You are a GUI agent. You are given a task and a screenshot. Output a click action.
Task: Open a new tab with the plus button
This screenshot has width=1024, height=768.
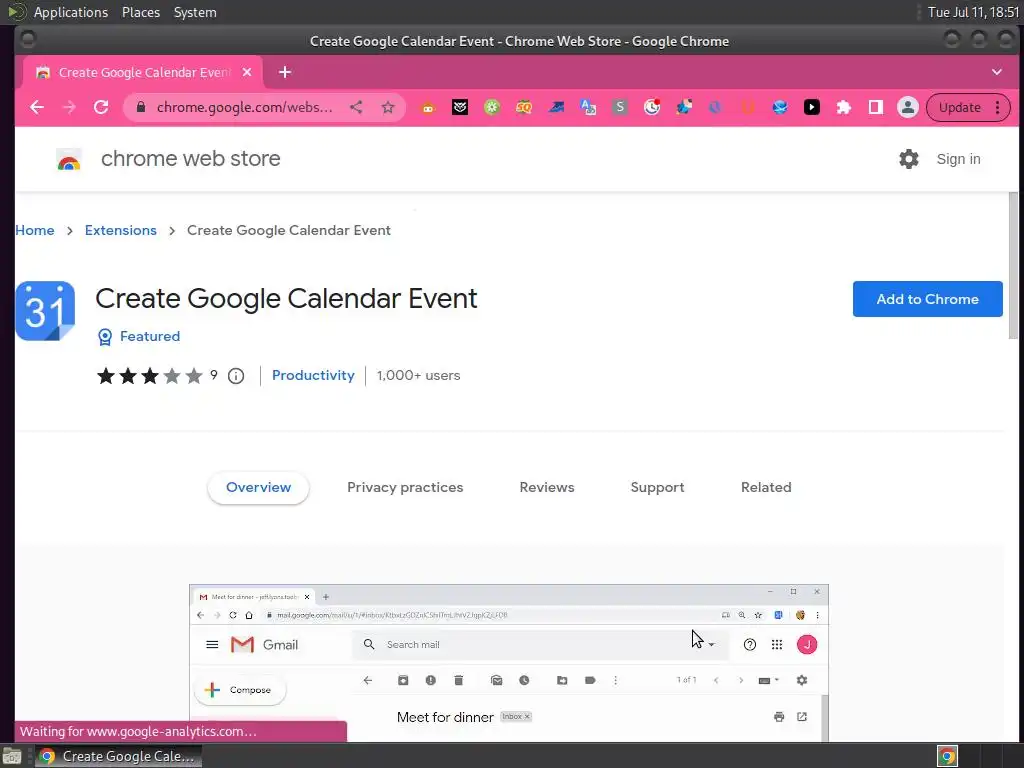[x=285, y=72]
